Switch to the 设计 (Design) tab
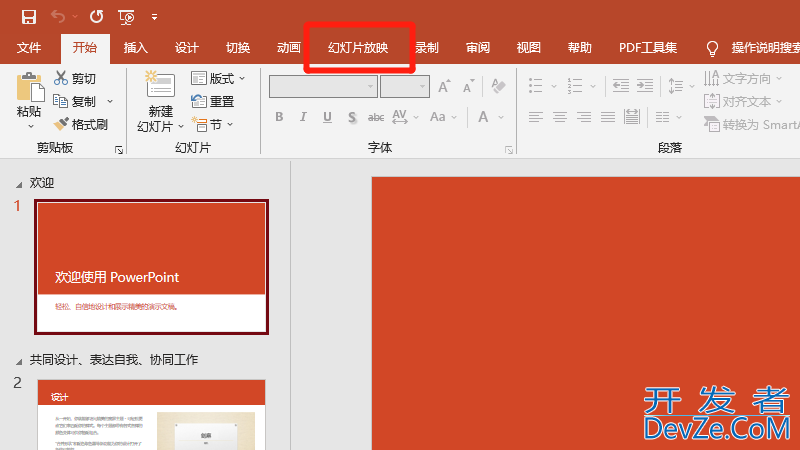800x450 pixels. point(187,48)
